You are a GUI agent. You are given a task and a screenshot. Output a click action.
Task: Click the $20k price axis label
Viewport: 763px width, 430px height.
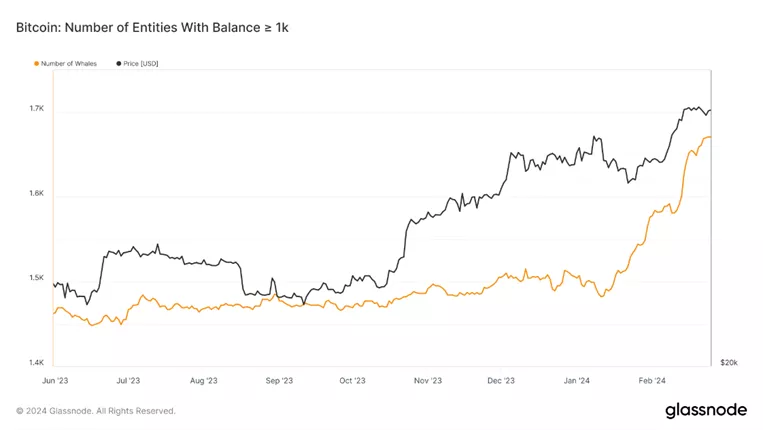tap(729, 362)
